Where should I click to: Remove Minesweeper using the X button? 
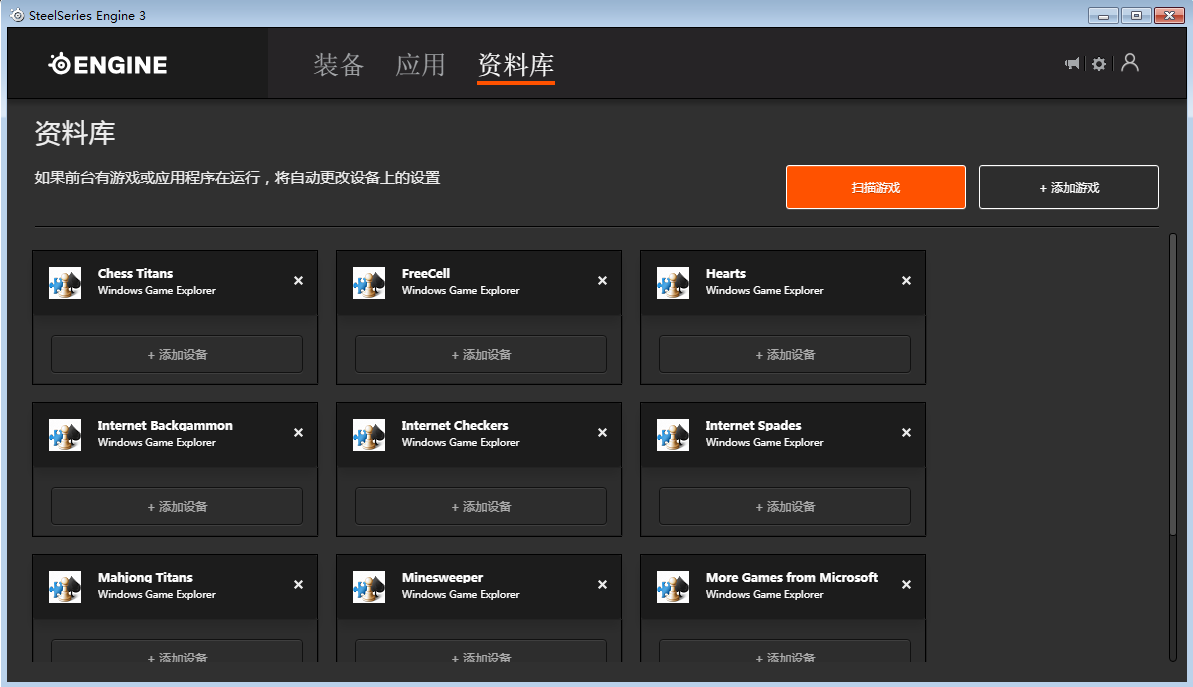click(x=602, y=585)
